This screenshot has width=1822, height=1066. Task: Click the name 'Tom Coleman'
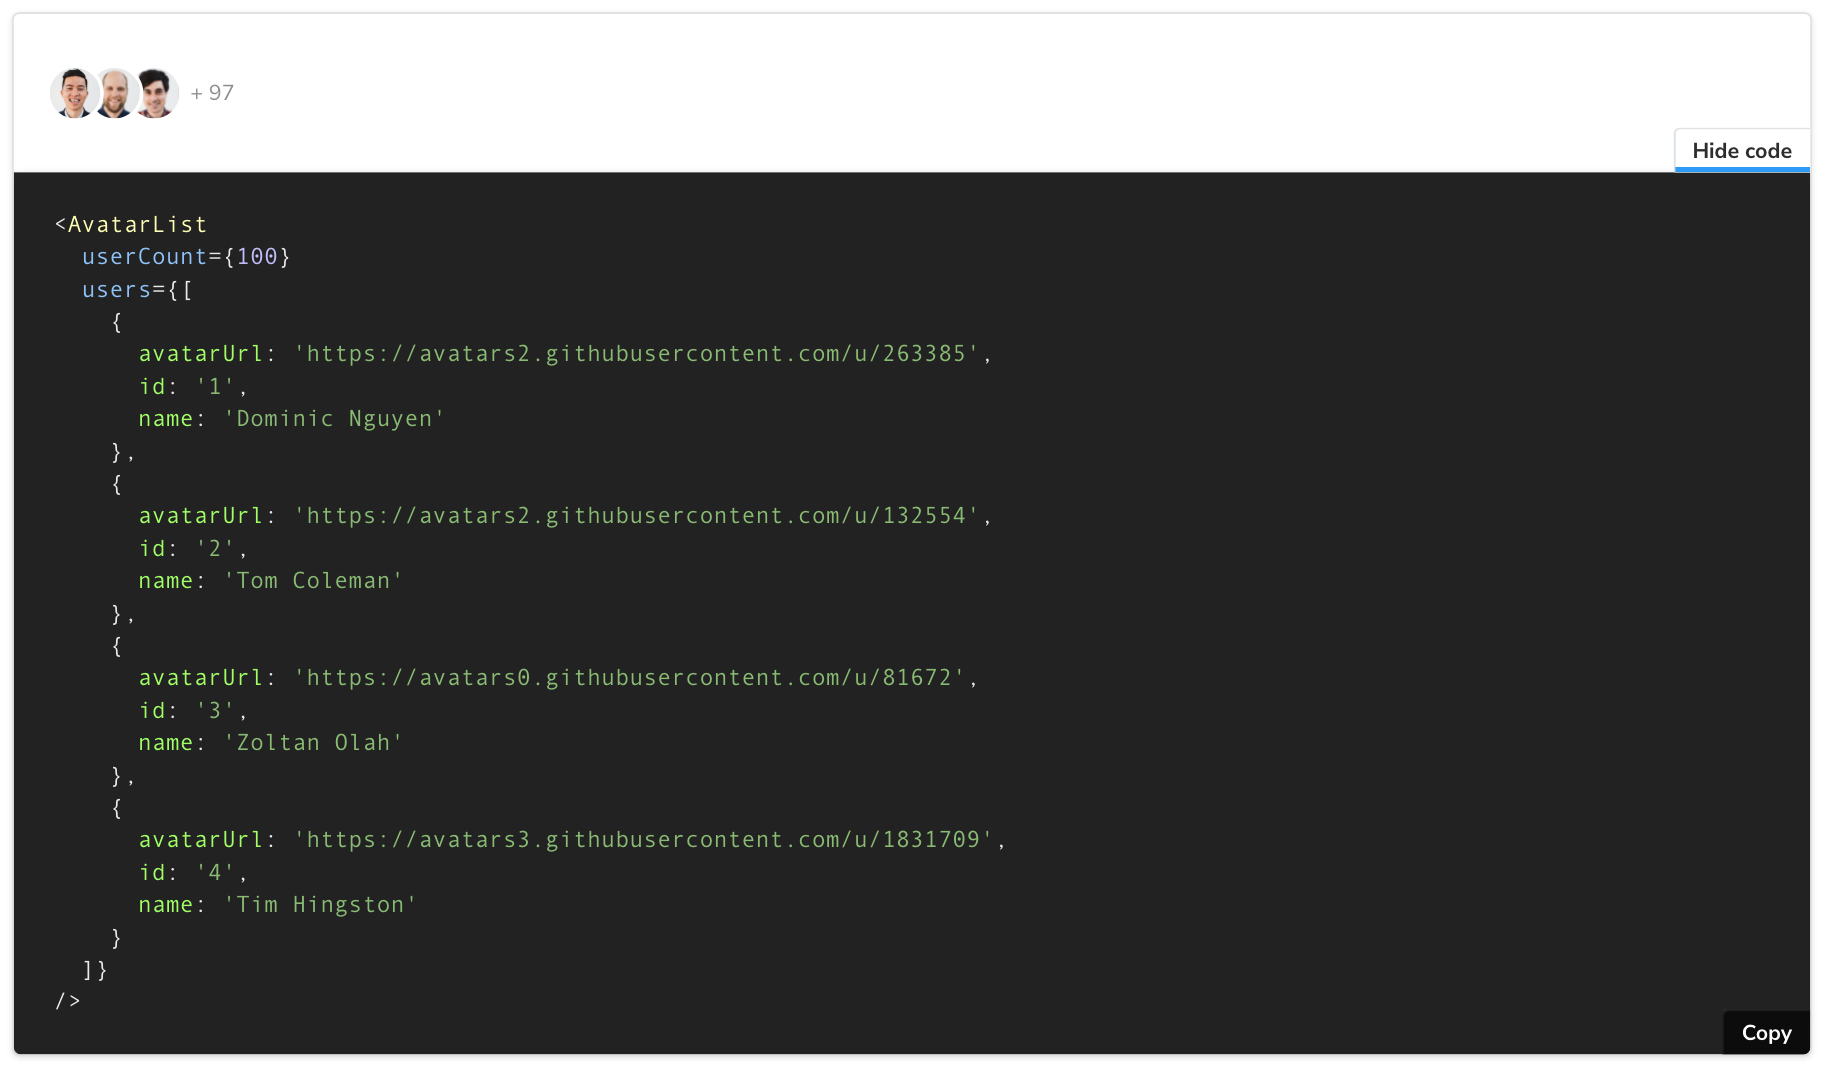point(313,580)
